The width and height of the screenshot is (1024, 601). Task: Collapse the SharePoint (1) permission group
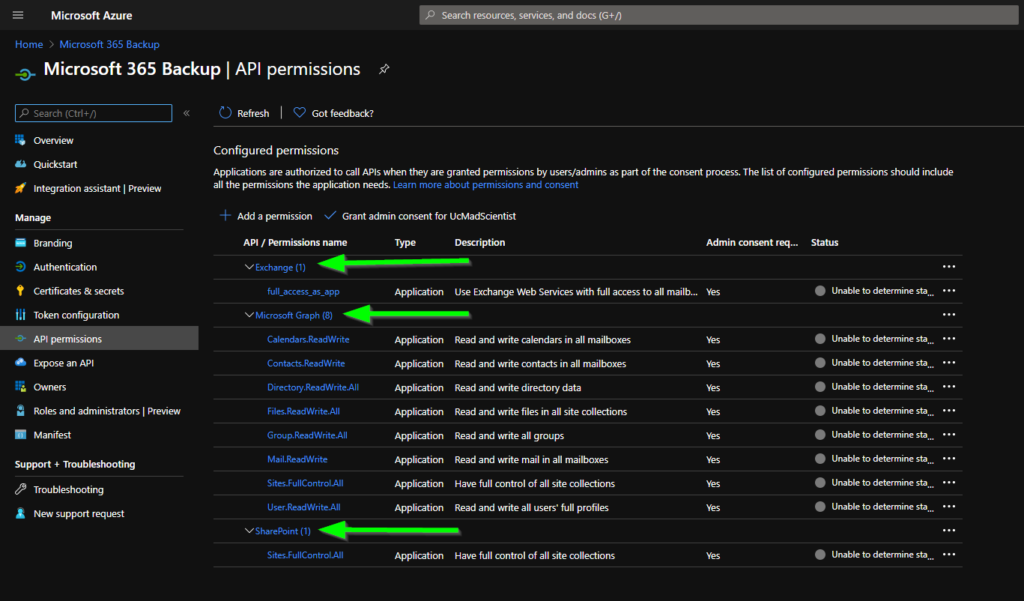coord(249,531)
